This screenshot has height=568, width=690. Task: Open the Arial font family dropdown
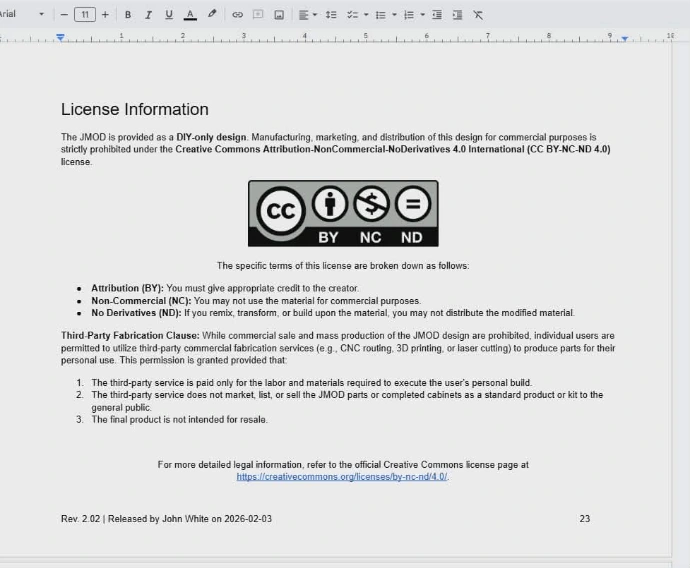point(20,15)
